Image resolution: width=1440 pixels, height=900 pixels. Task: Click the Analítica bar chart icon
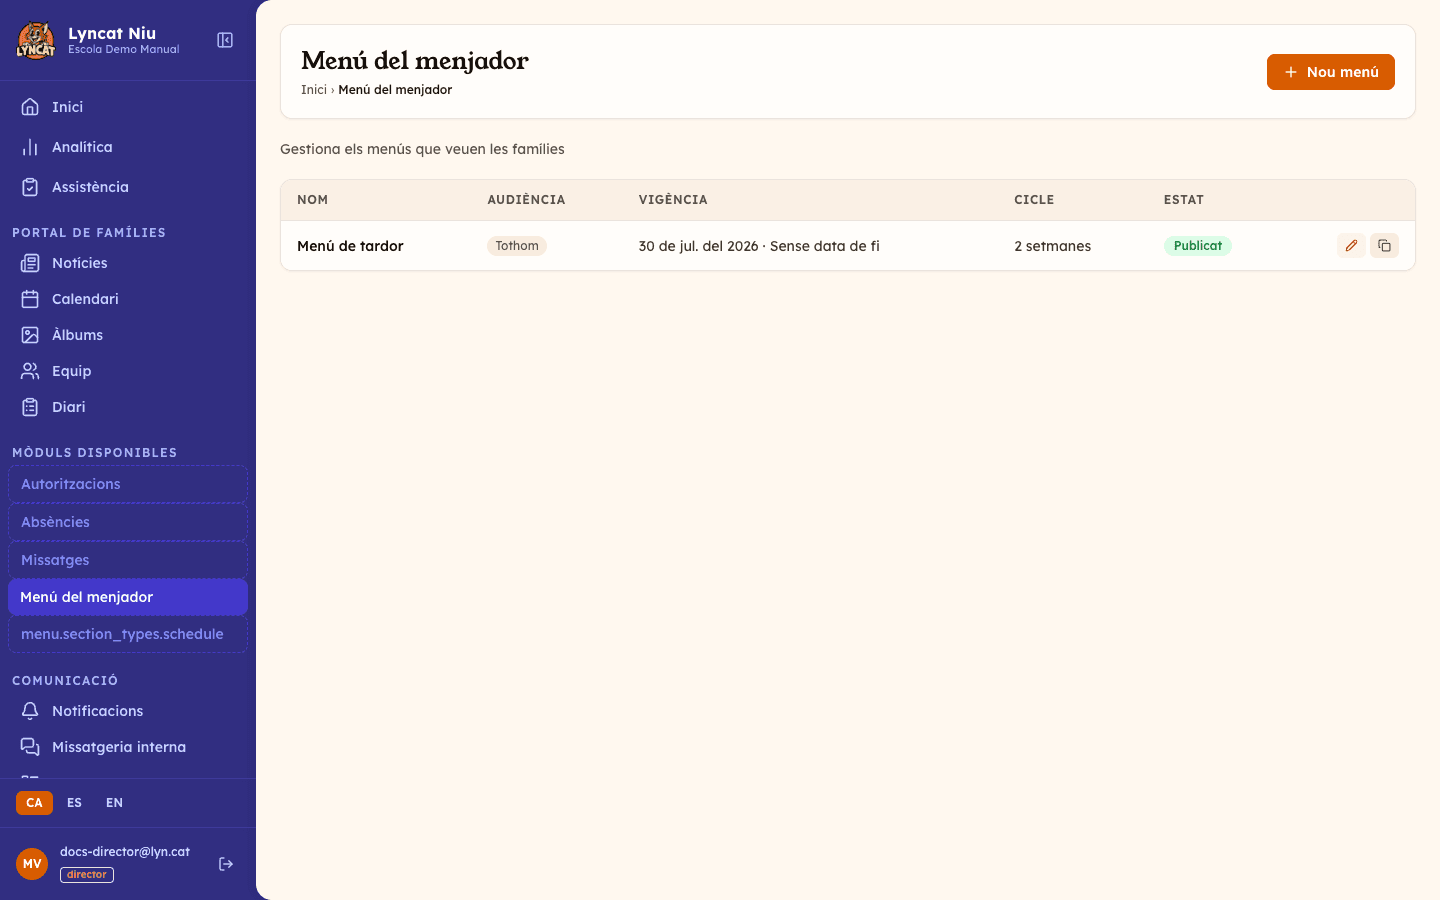30,147
